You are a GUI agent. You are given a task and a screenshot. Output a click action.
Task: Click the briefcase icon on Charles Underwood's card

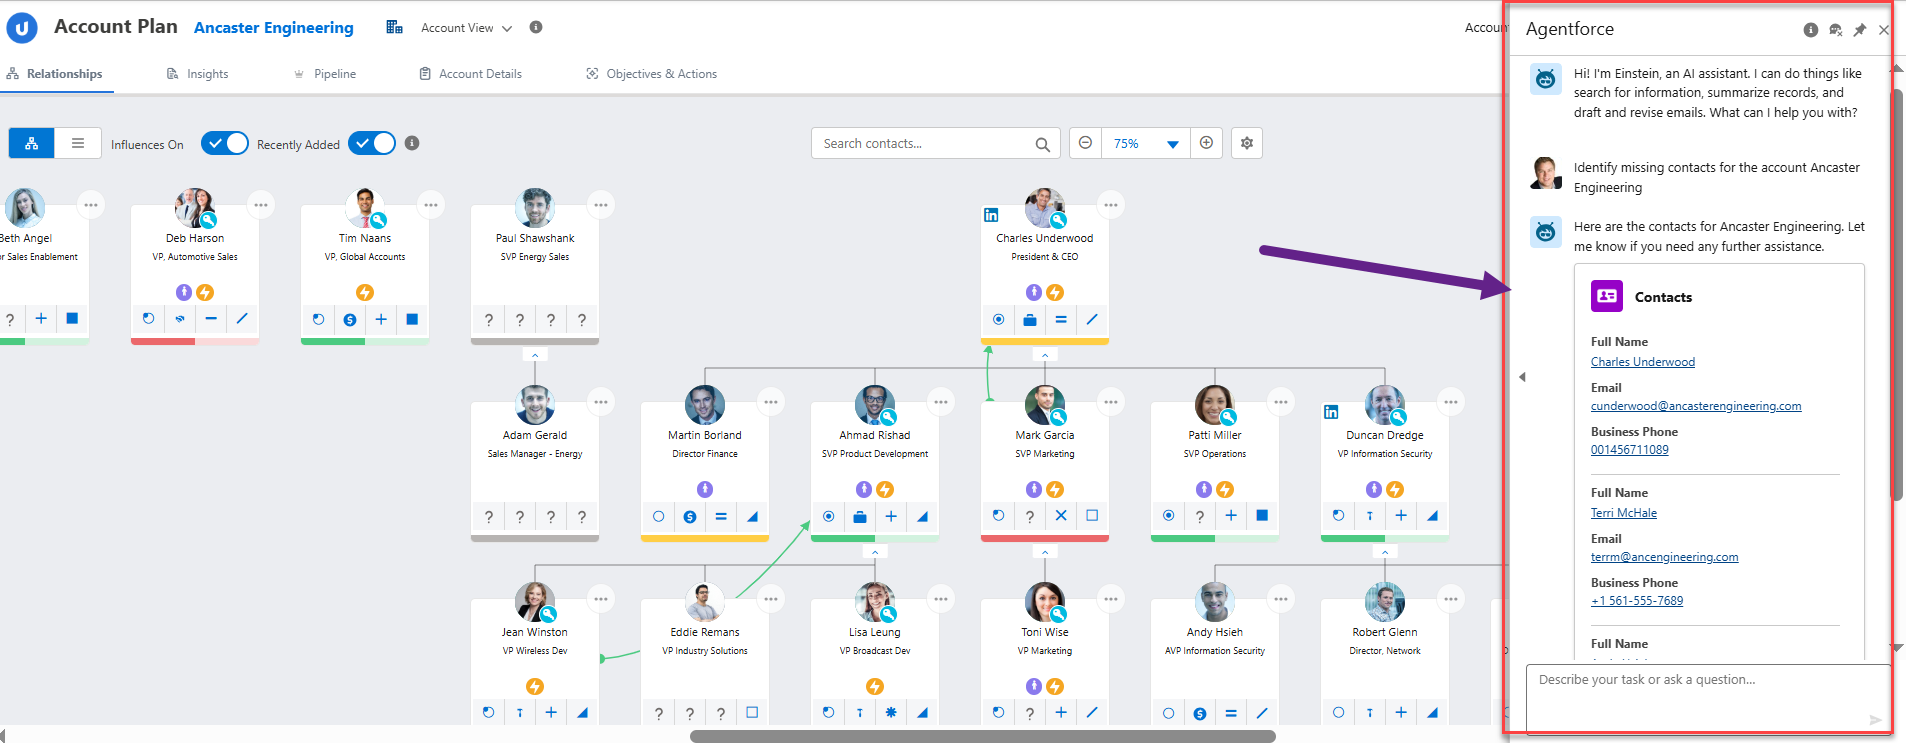1030,320
